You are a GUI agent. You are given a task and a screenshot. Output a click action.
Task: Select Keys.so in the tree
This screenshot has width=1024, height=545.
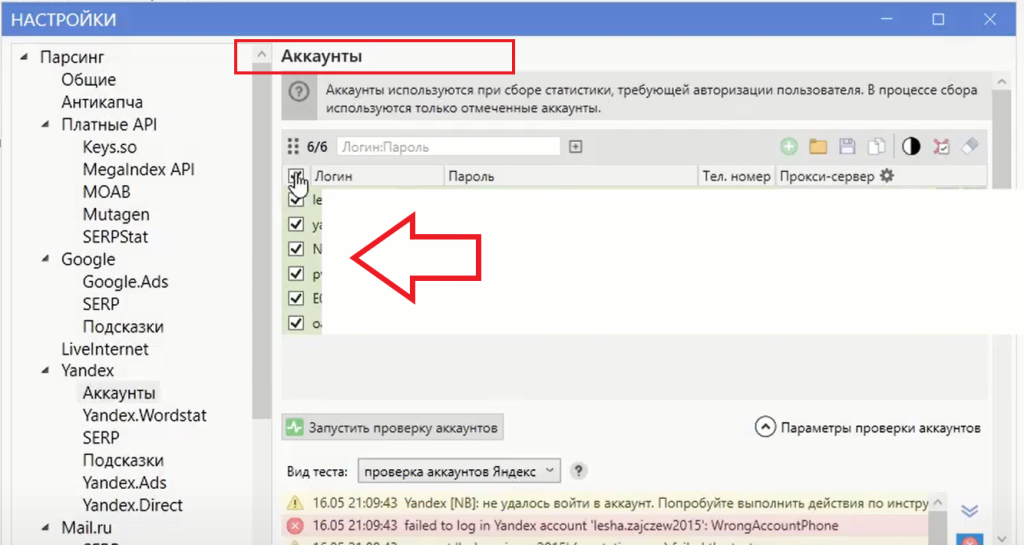click(109, 147)
